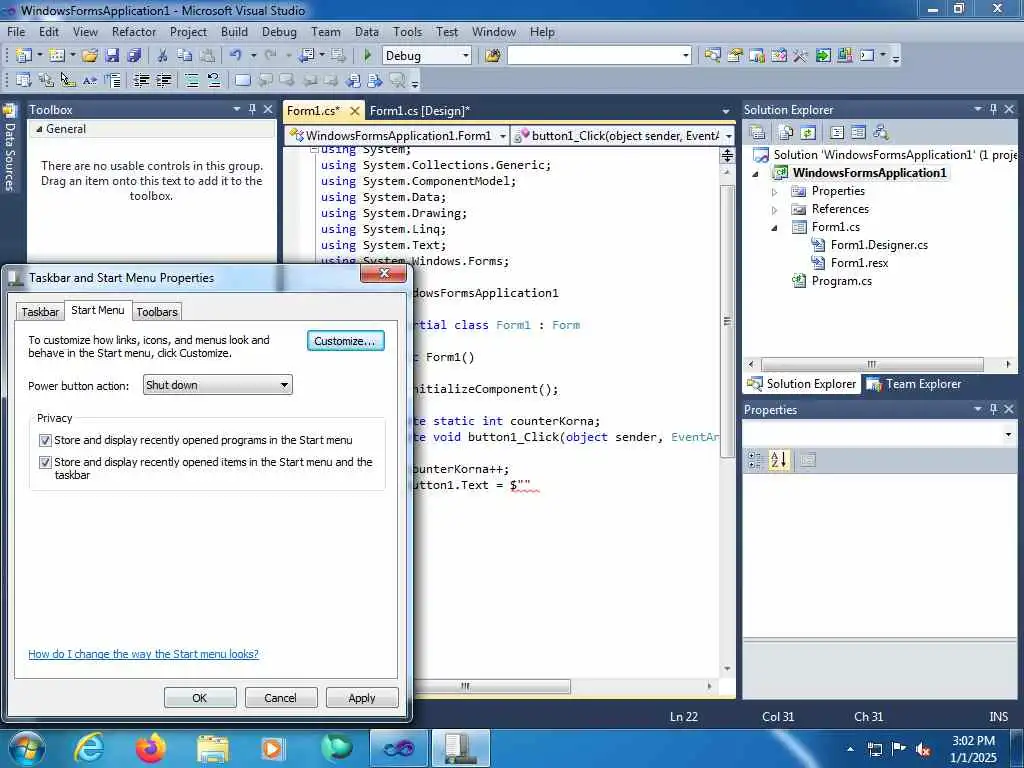Open the find combo box dropdown arrow
Screen dimensions: 1024x768
tap(686, 56)
